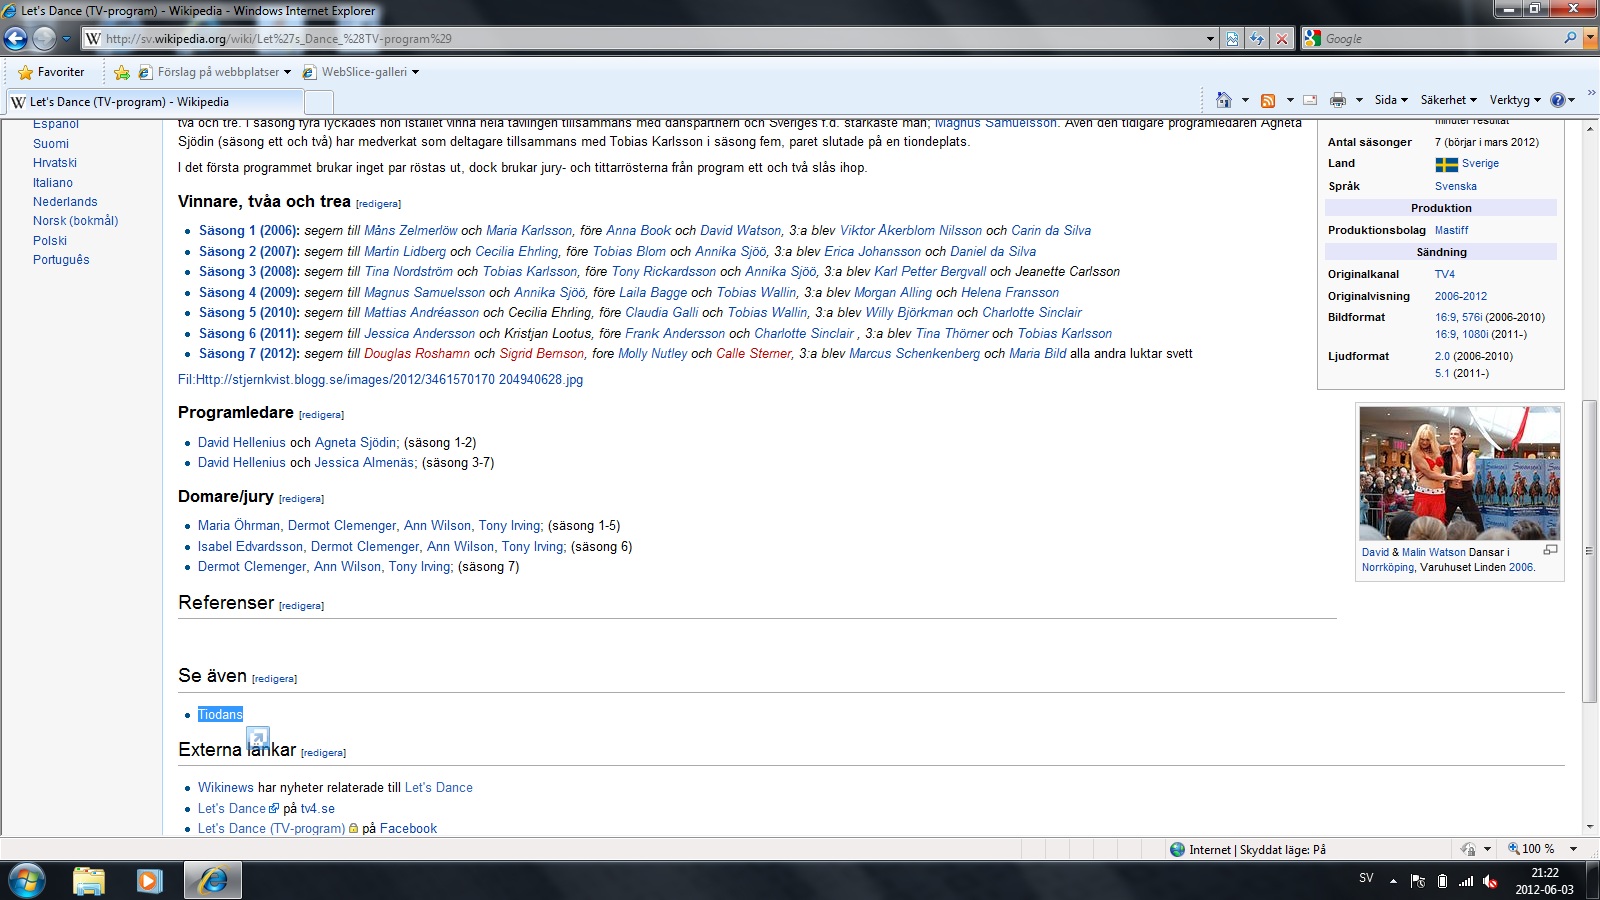Screen dimensions: 1600x900
Task: Select the Let's Dance Wikipedia tab
Action: point(154,102)
